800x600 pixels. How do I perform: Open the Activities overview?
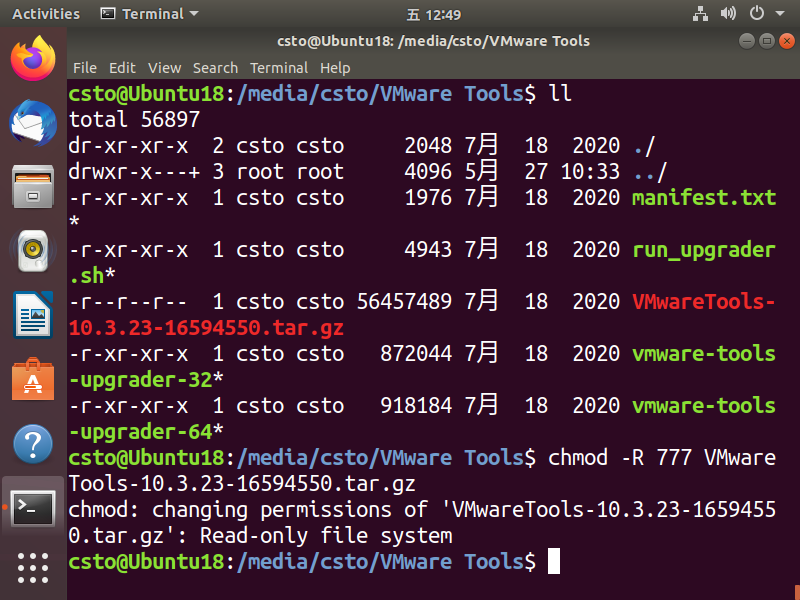[46, 14]
